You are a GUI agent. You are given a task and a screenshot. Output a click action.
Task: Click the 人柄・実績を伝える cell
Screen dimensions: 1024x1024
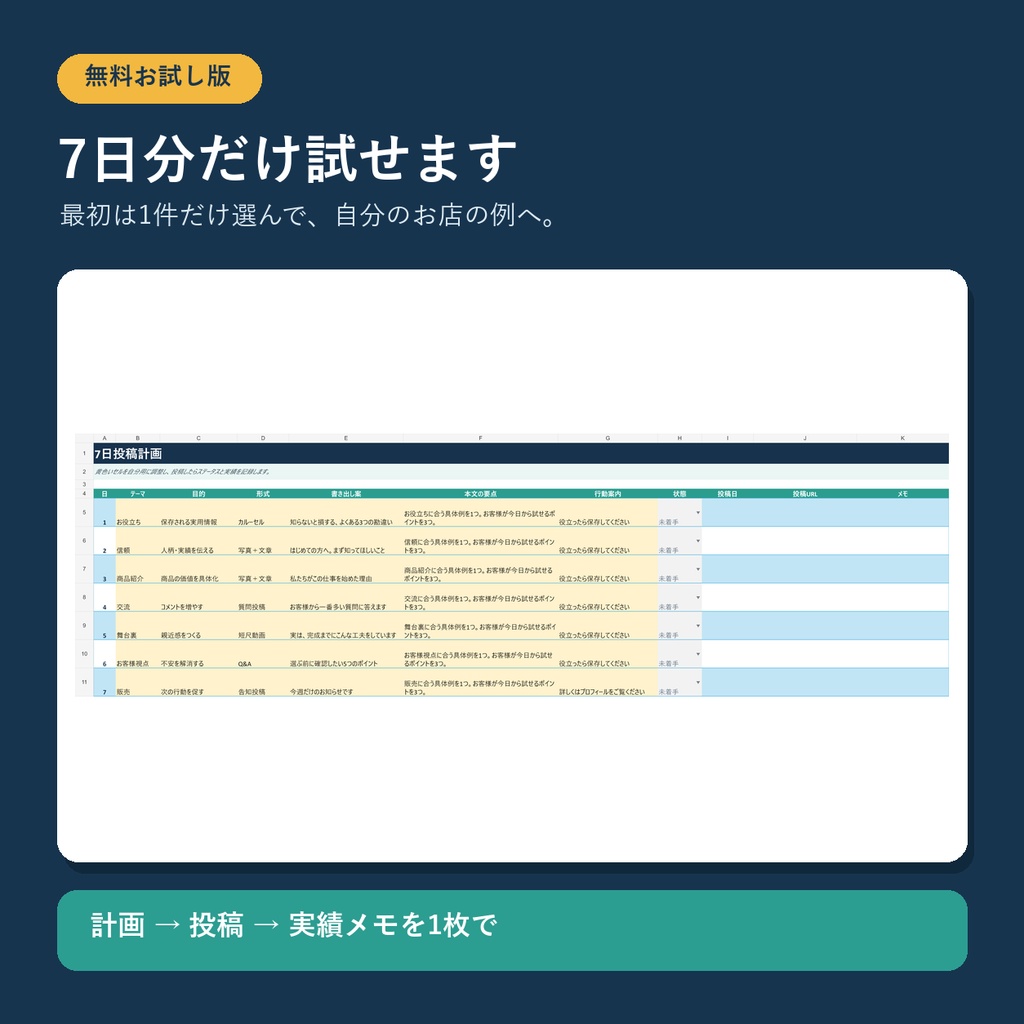(x=198, y=541)
